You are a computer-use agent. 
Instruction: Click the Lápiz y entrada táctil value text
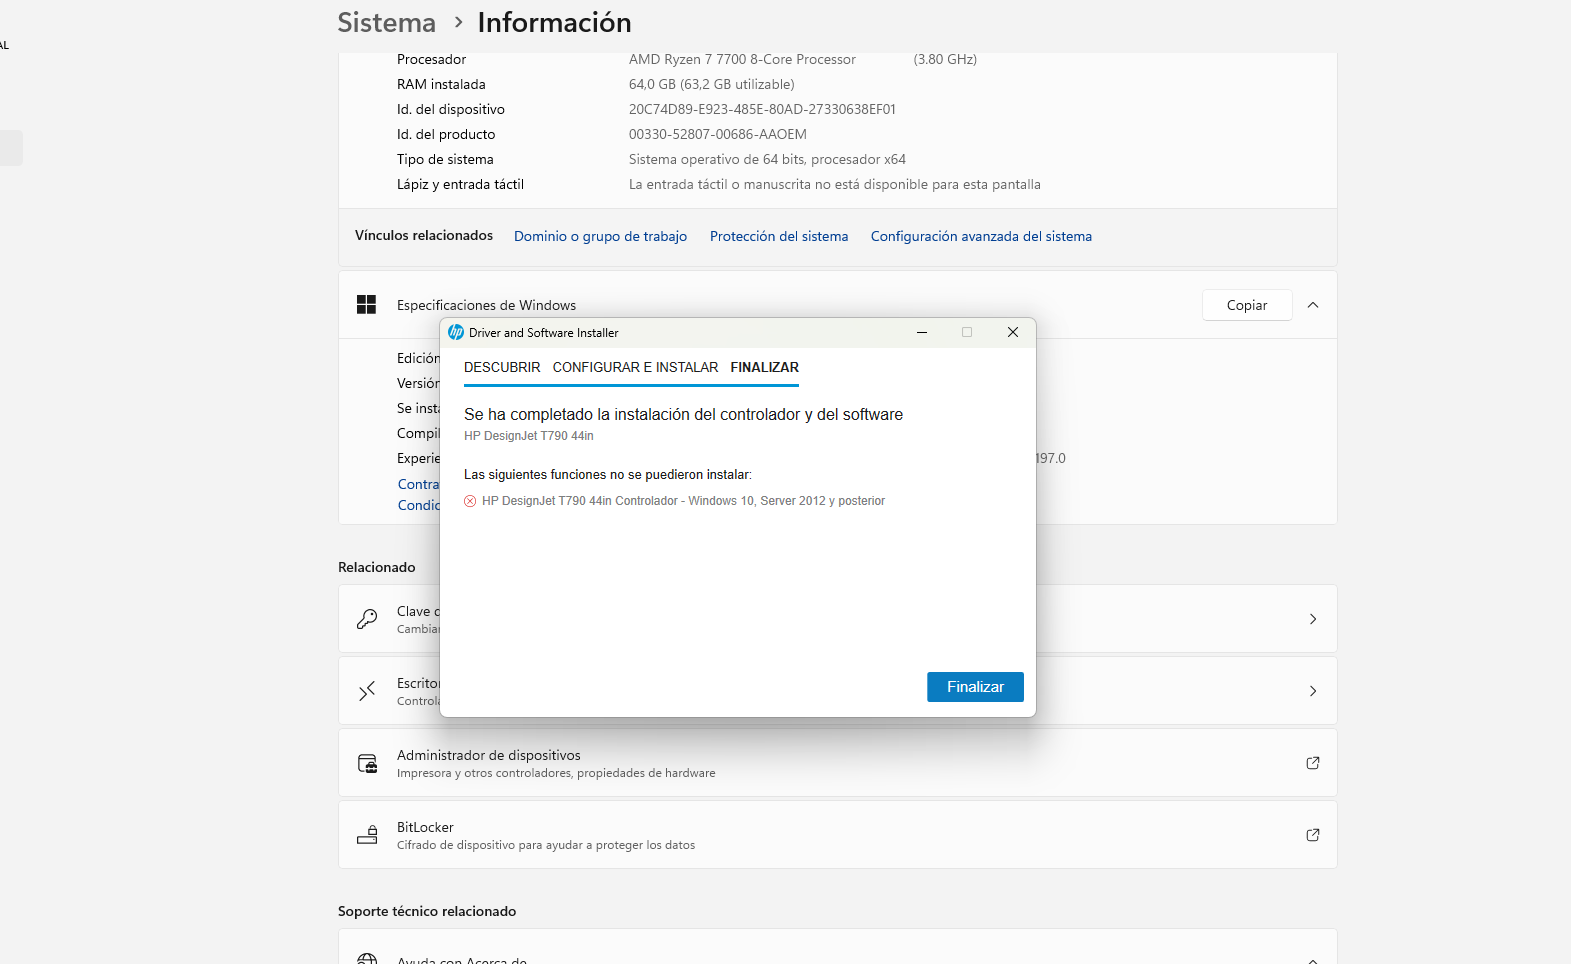(x=834, y=185)
